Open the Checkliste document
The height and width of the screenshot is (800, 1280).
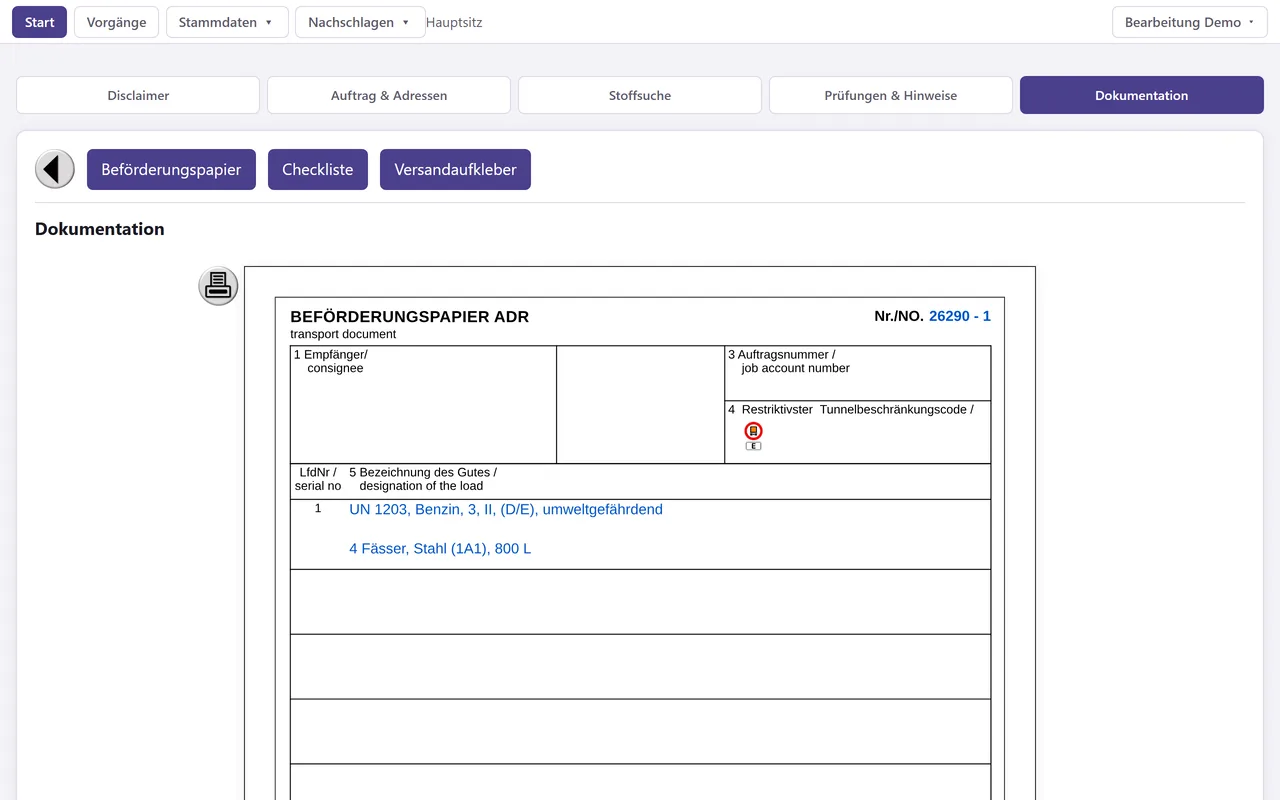(318, 169)
